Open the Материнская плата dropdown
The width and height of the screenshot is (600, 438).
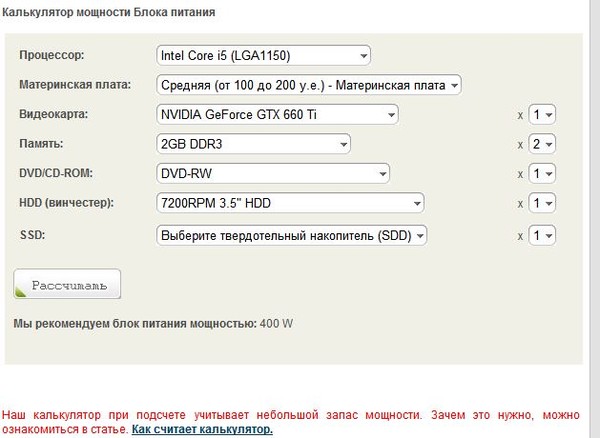coord(309,85)
